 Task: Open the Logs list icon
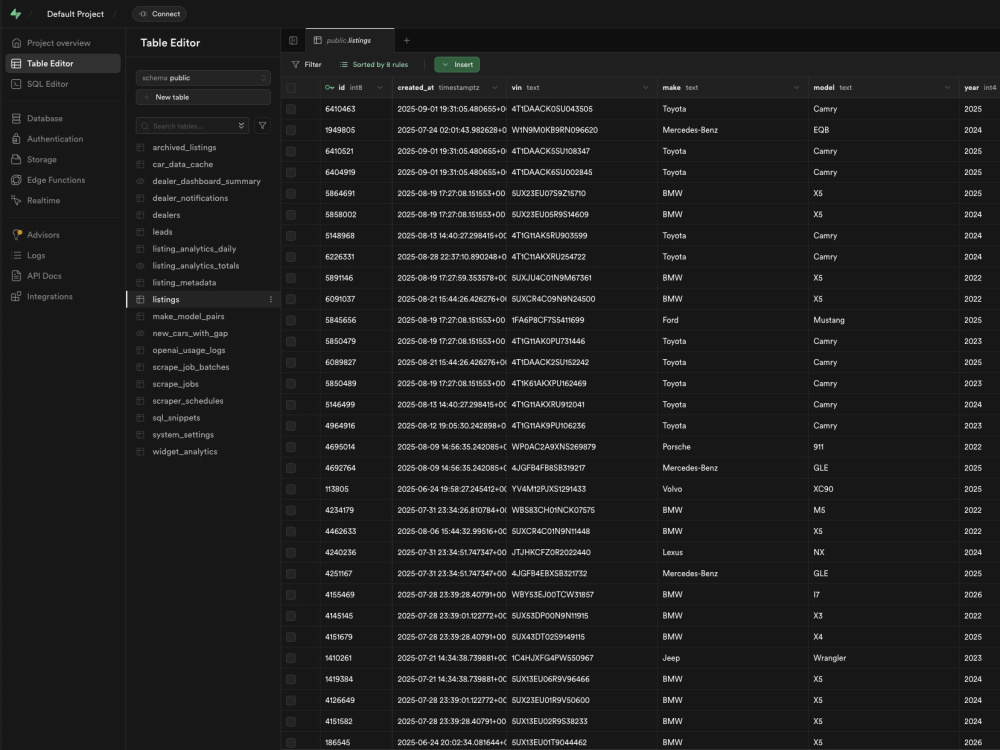[17, 255]
